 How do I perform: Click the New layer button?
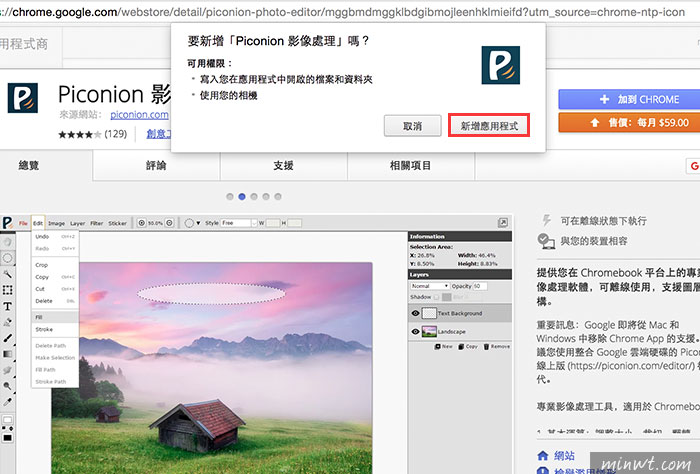point(444,346)
